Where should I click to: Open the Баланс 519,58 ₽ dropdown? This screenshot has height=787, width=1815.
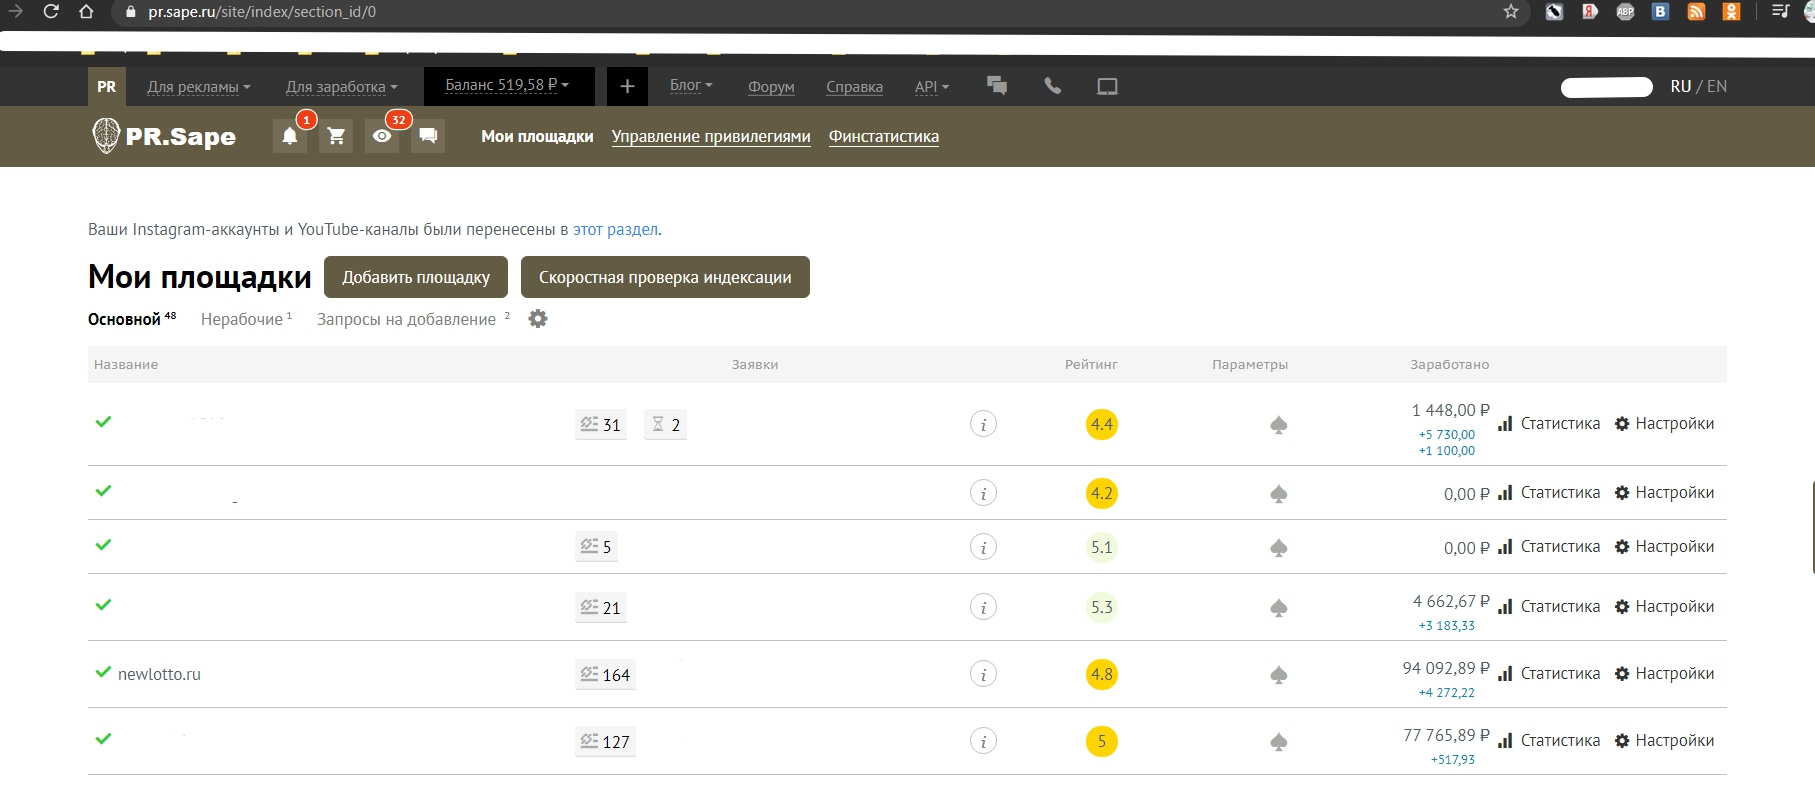click(x=507, y=86)
